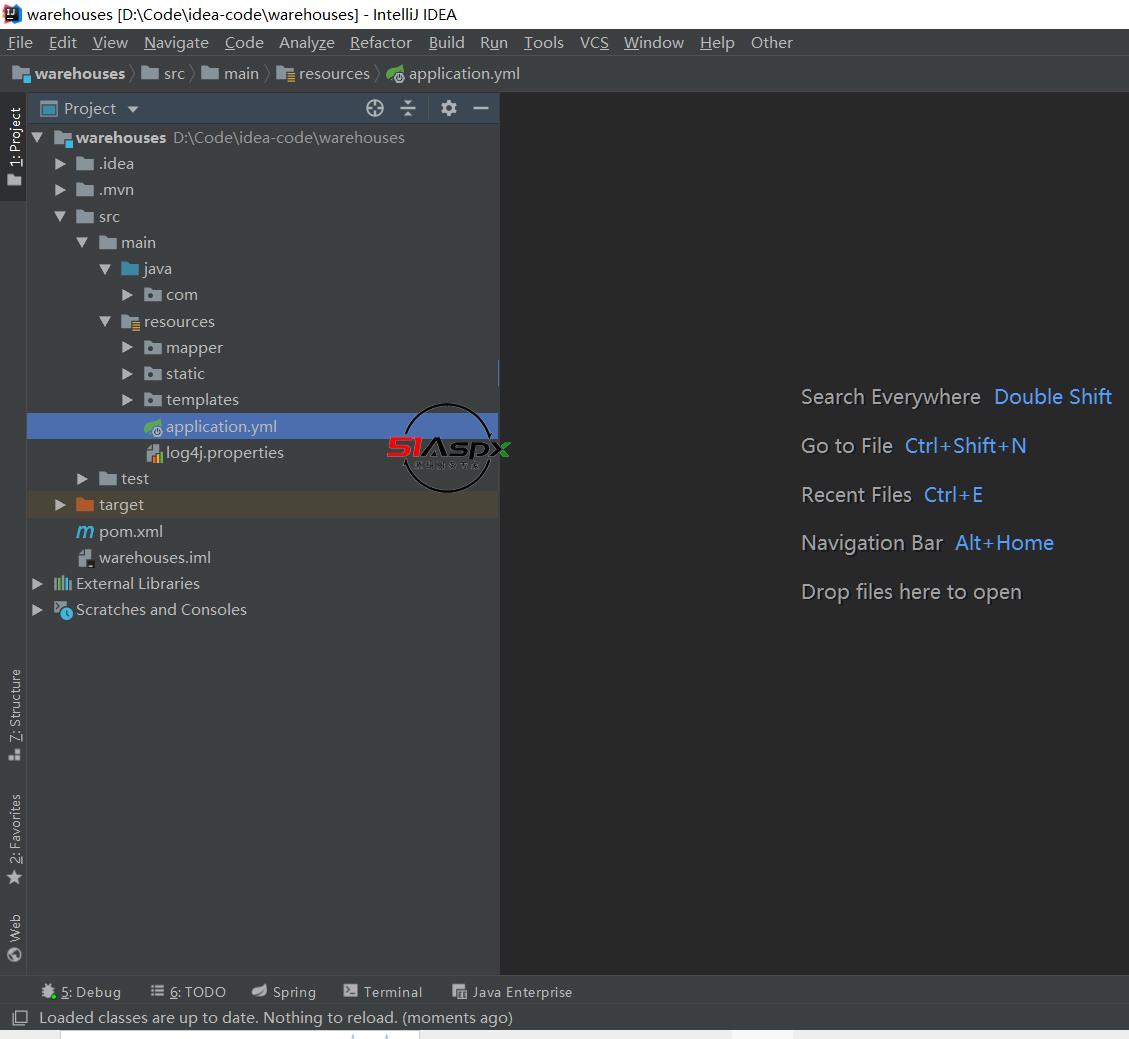
Task: Click the log4j.properties file icon
Action: (154, 453)
